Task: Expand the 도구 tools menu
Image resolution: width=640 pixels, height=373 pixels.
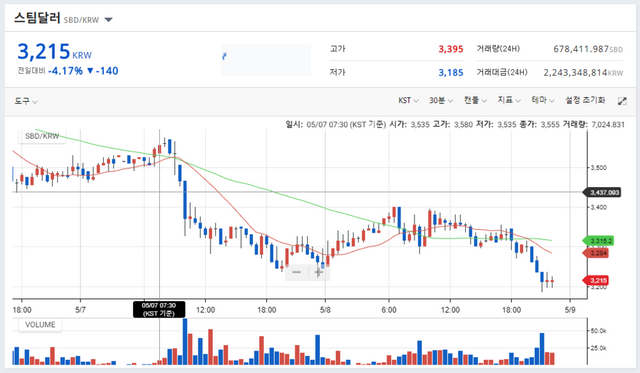Action: click(26, 101)
